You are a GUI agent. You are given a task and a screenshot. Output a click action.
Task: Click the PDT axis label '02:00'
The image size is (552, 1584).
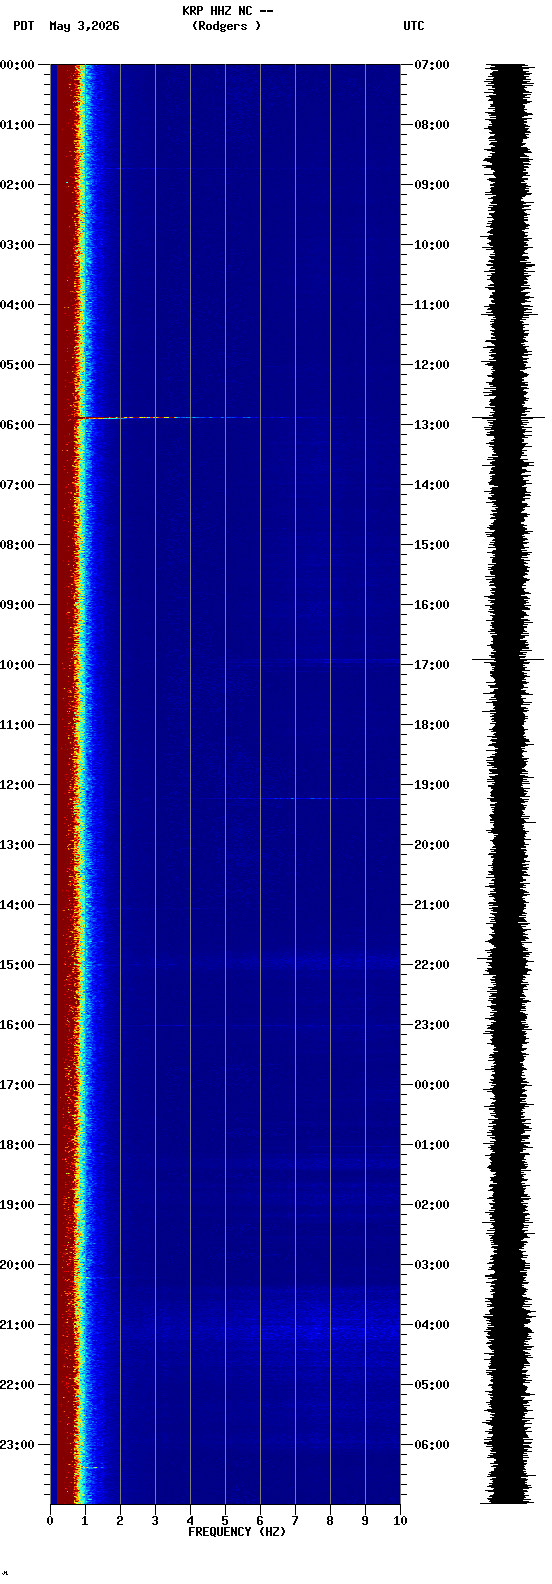pyautogui.click(x=17, y=185)
